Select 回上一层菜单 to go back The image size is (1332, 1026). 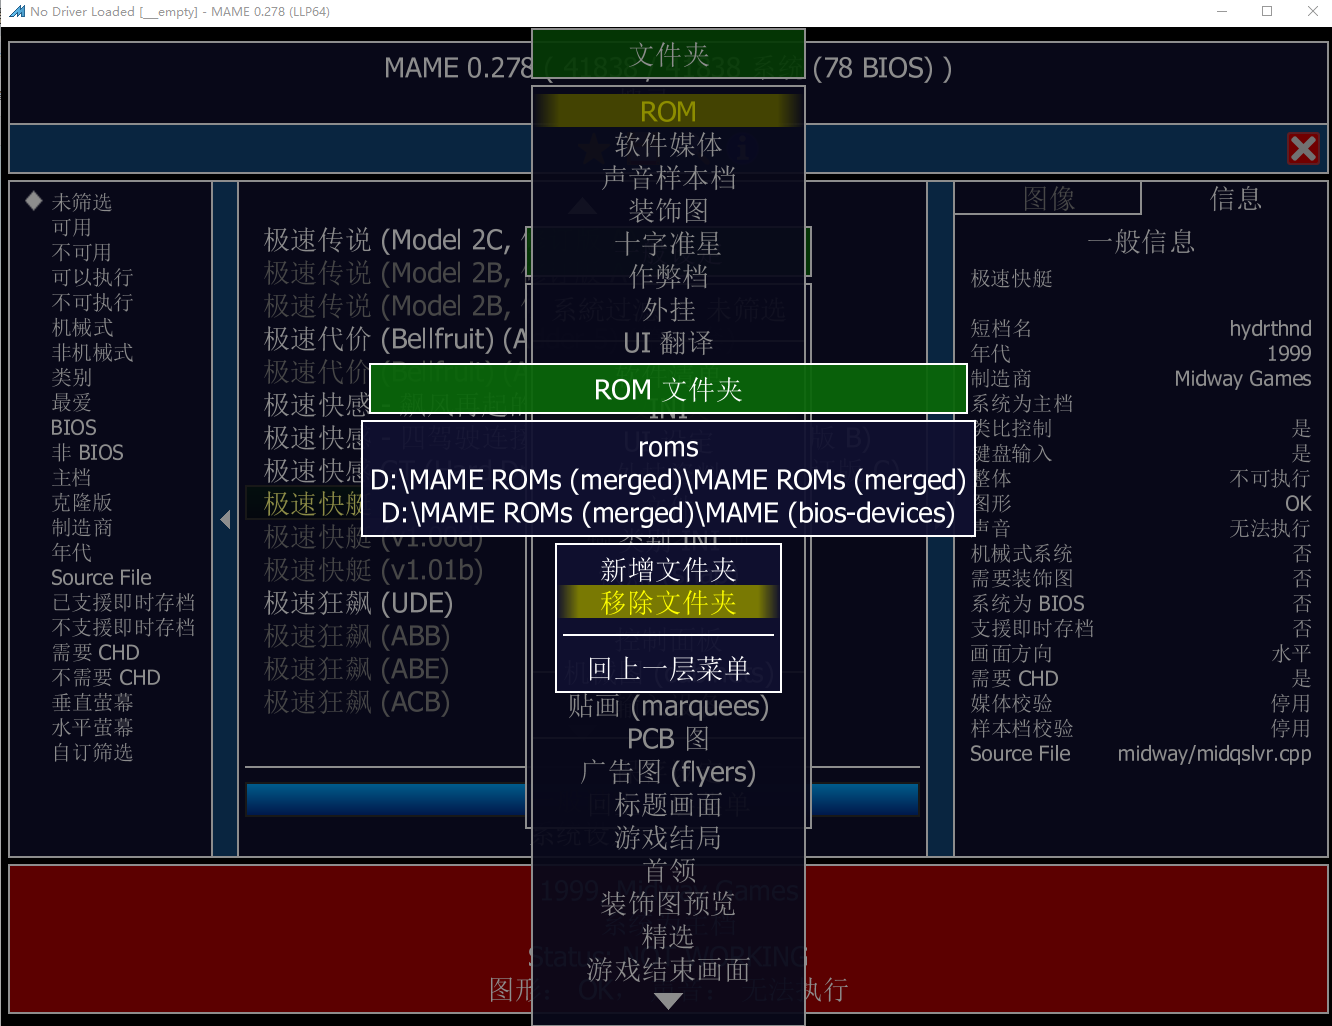click(668, 668)
